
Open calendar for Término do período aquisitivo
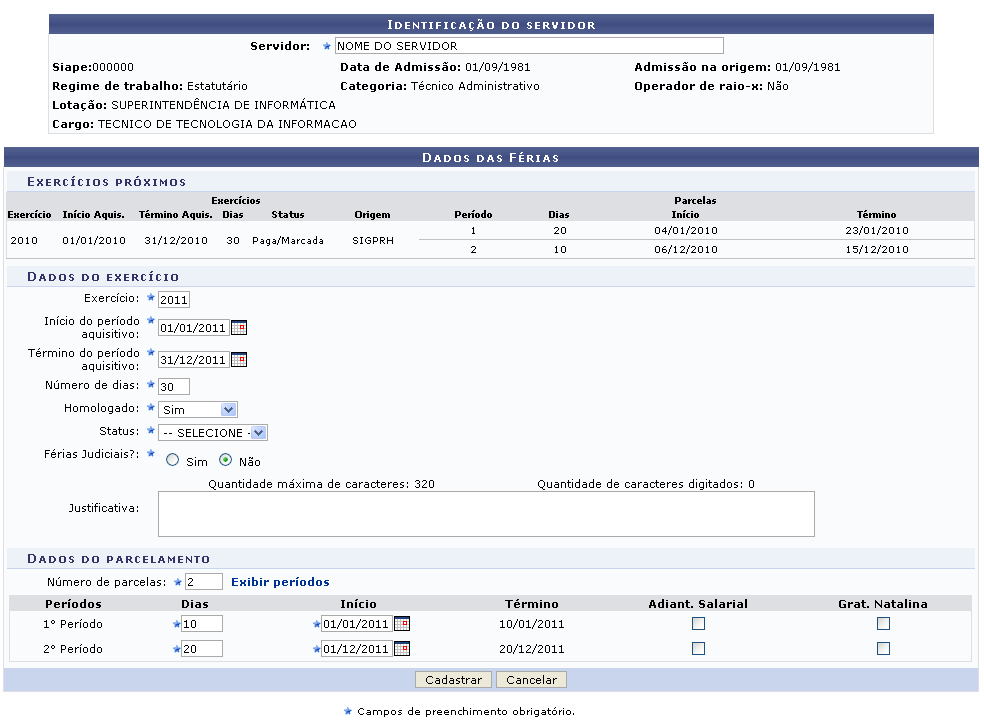coord(239,360)
